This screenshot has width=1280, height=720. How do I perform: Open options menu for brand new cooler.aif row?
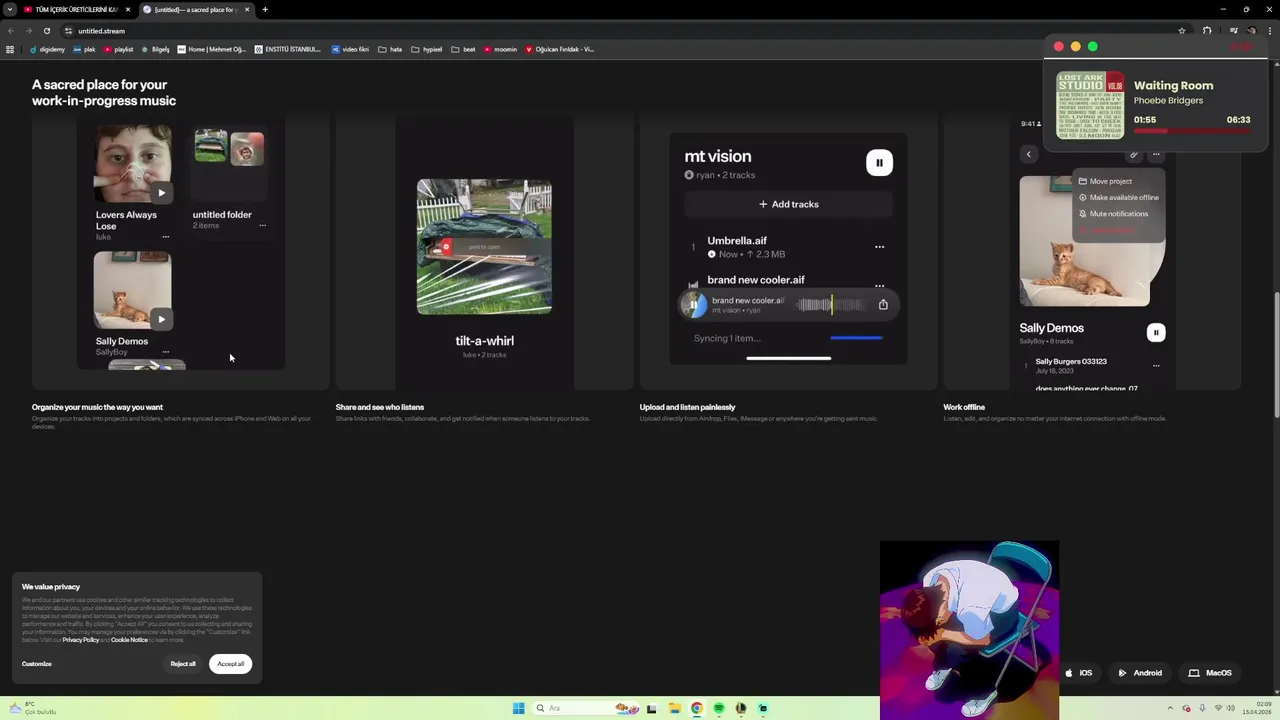(879, 284)
